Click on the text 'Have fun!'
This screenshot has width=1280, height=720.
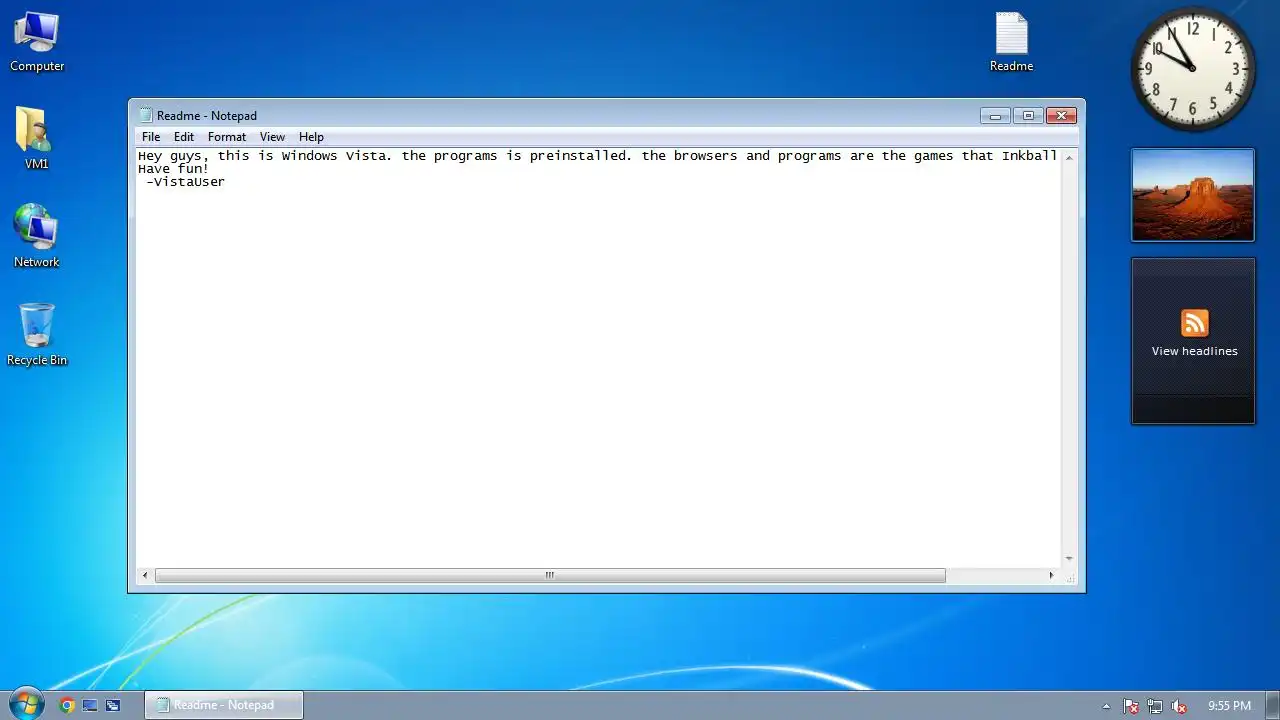174,168
